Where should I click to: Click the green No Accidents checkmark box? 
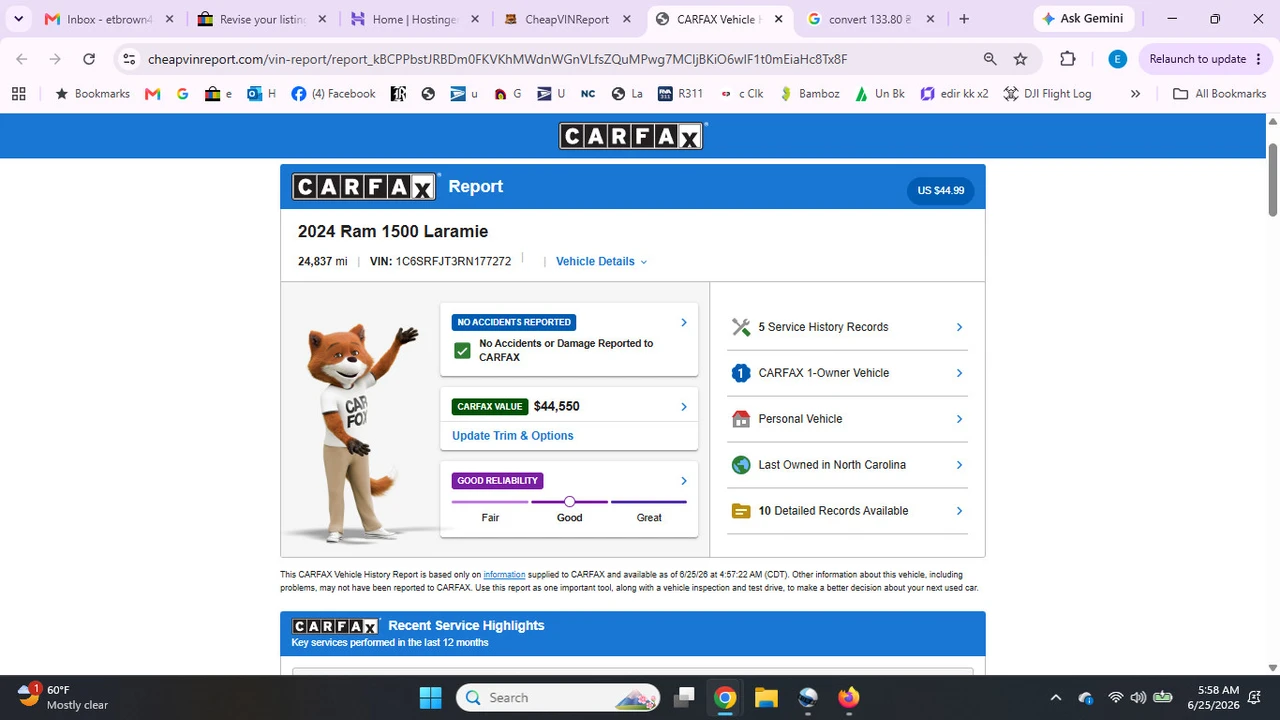click(462, 350)
